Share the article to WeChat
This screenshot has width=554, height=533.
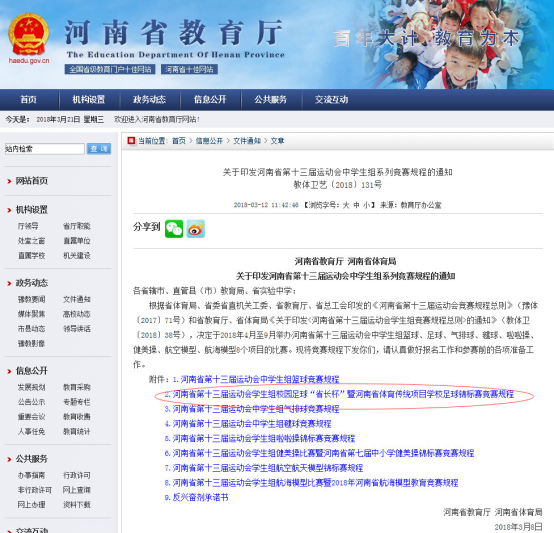[174, 229]
